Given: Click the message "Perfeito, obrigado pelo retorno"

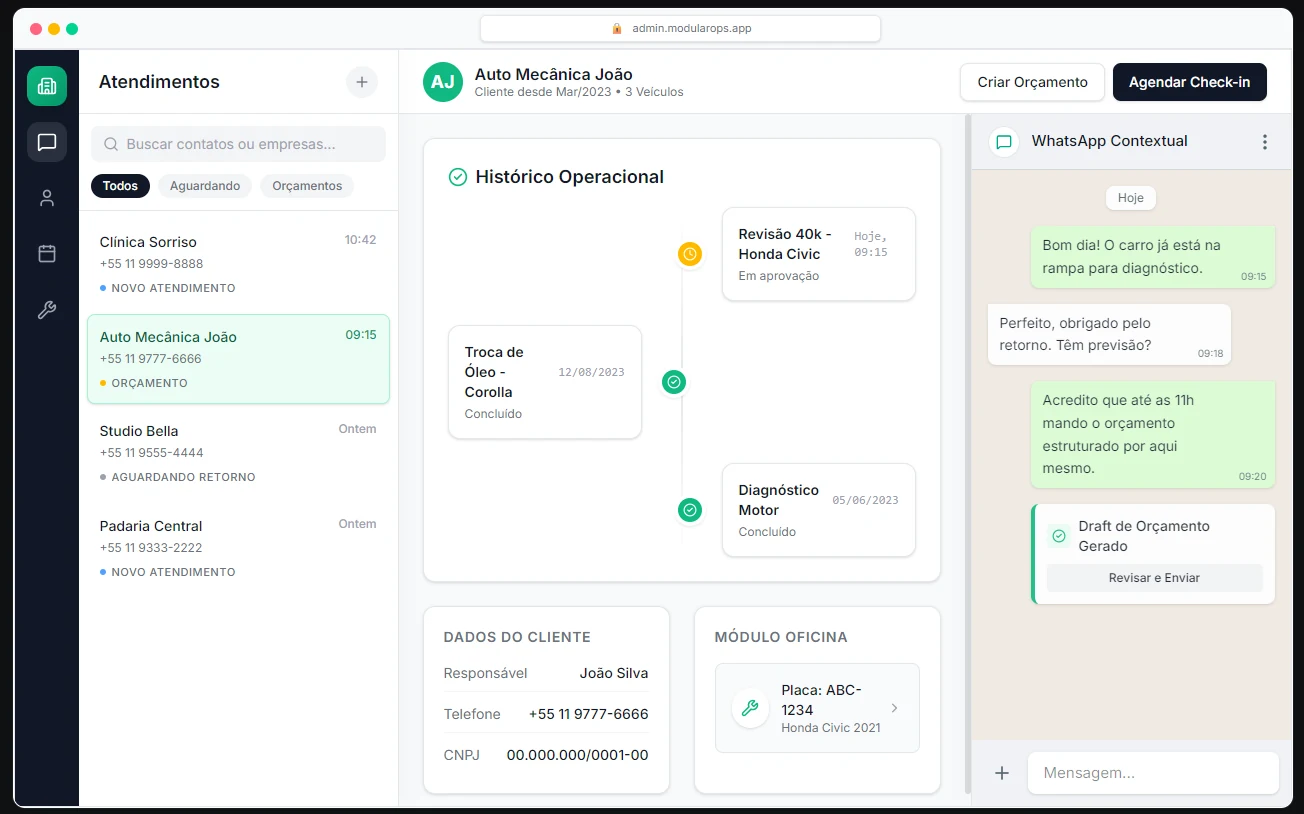Looking at the screenshot, I should (1109, 335).
